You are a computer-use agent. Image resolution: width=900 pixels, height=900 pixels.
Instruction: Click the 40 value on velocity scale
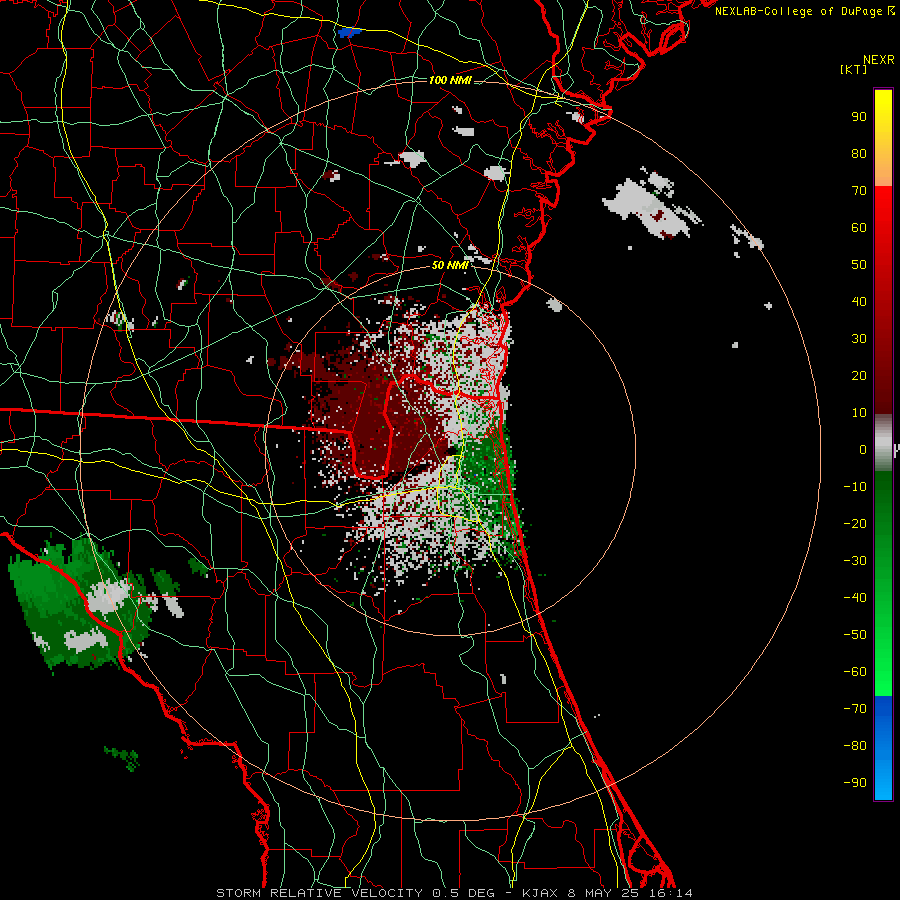tap(859, 302)
